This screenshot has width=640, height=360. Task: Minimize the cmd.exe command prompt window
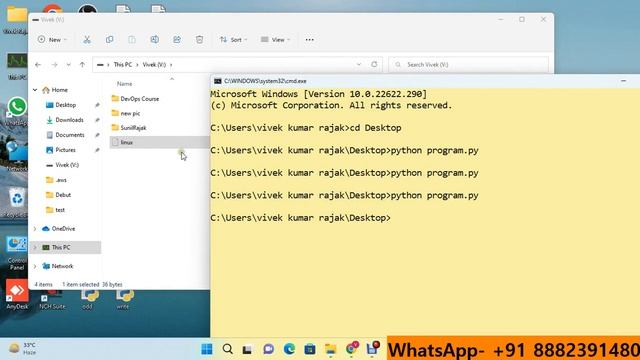[x=623, y=81]
